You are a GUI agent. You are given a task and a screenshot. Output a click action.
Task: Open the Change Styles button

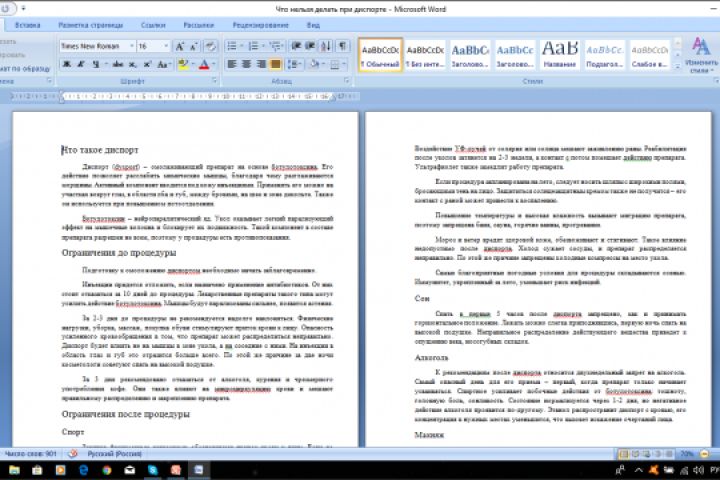tap(701, 54)
